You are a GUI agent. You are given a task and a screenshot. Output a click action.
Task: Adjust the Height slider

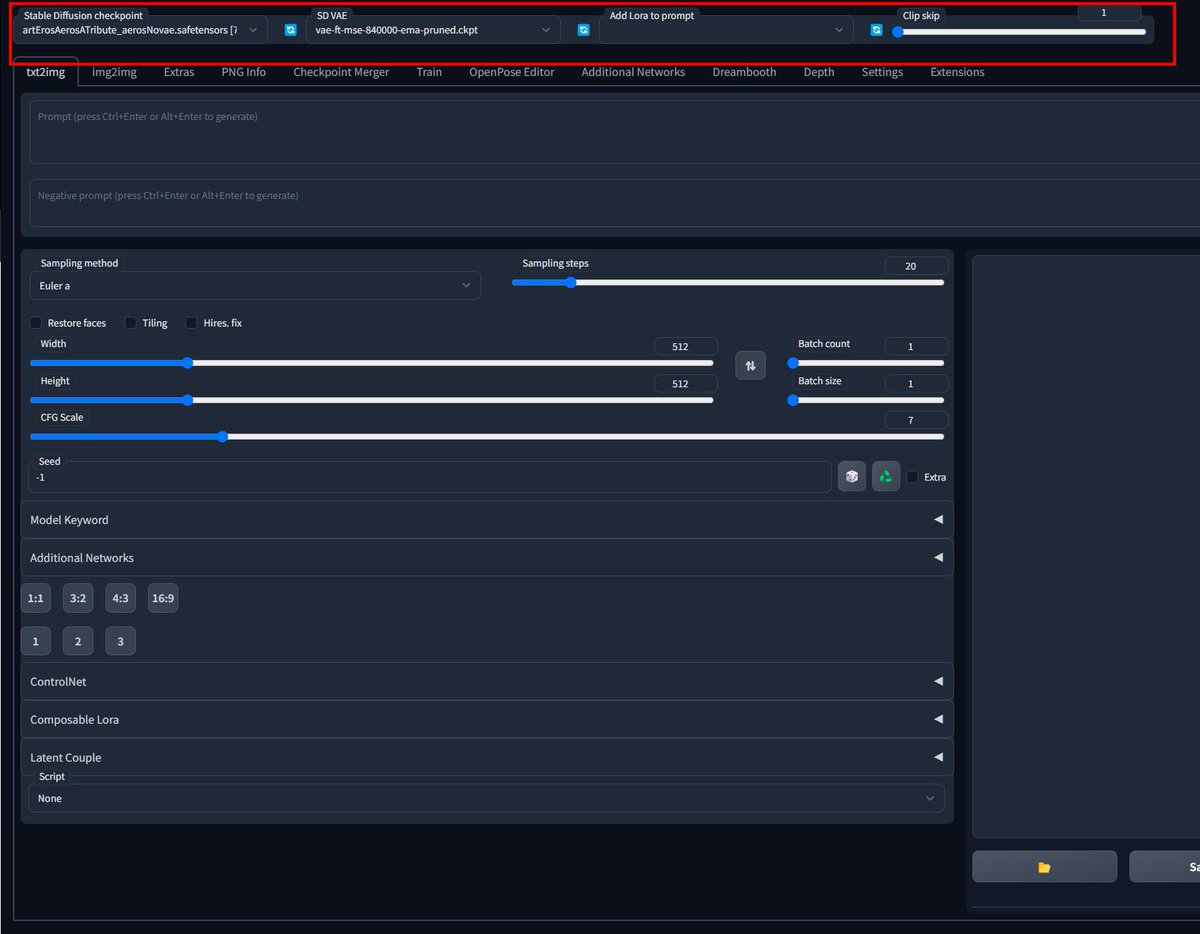click(372, 400)
